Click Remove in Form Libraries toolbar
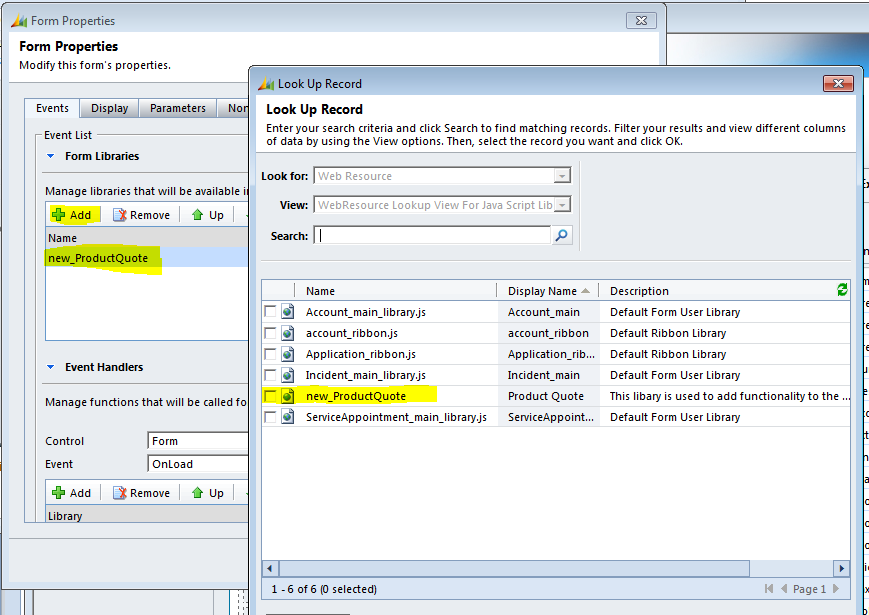 (141, 215)
